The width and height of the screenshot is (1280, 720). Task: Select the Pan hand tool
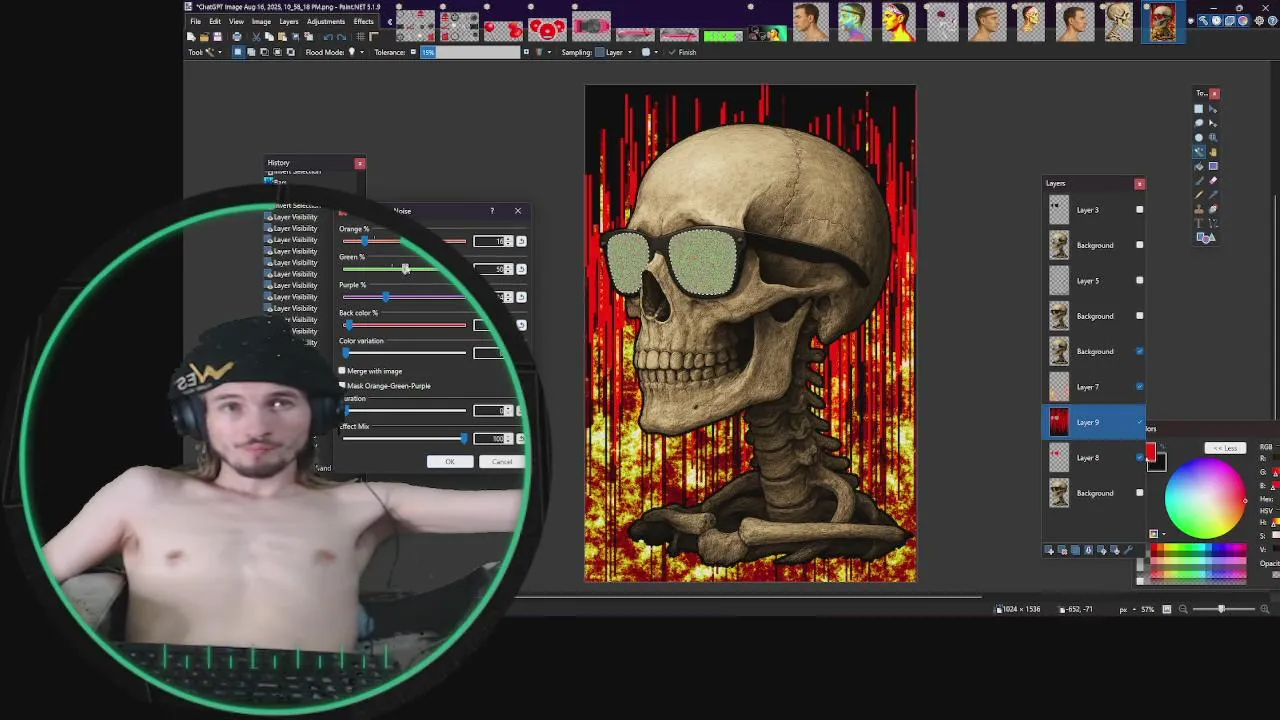click(x=1213, y=152)
